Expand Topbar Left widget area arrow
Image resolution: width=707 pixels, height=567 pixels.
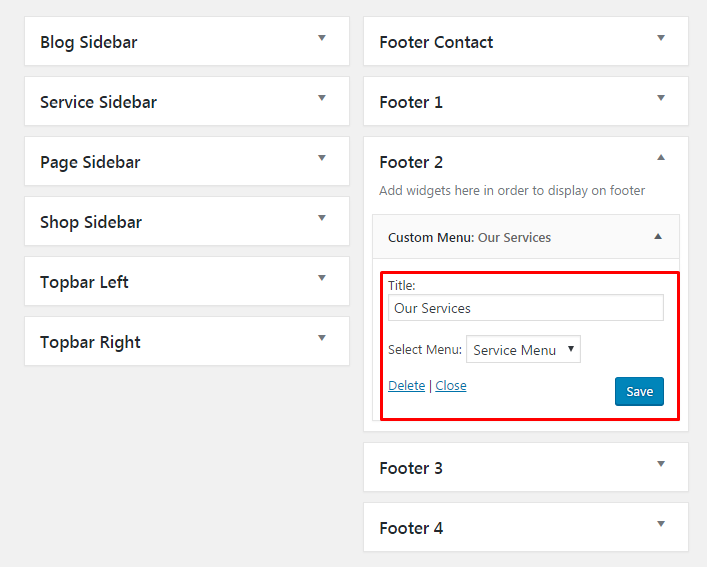click(x=322, y=278)
